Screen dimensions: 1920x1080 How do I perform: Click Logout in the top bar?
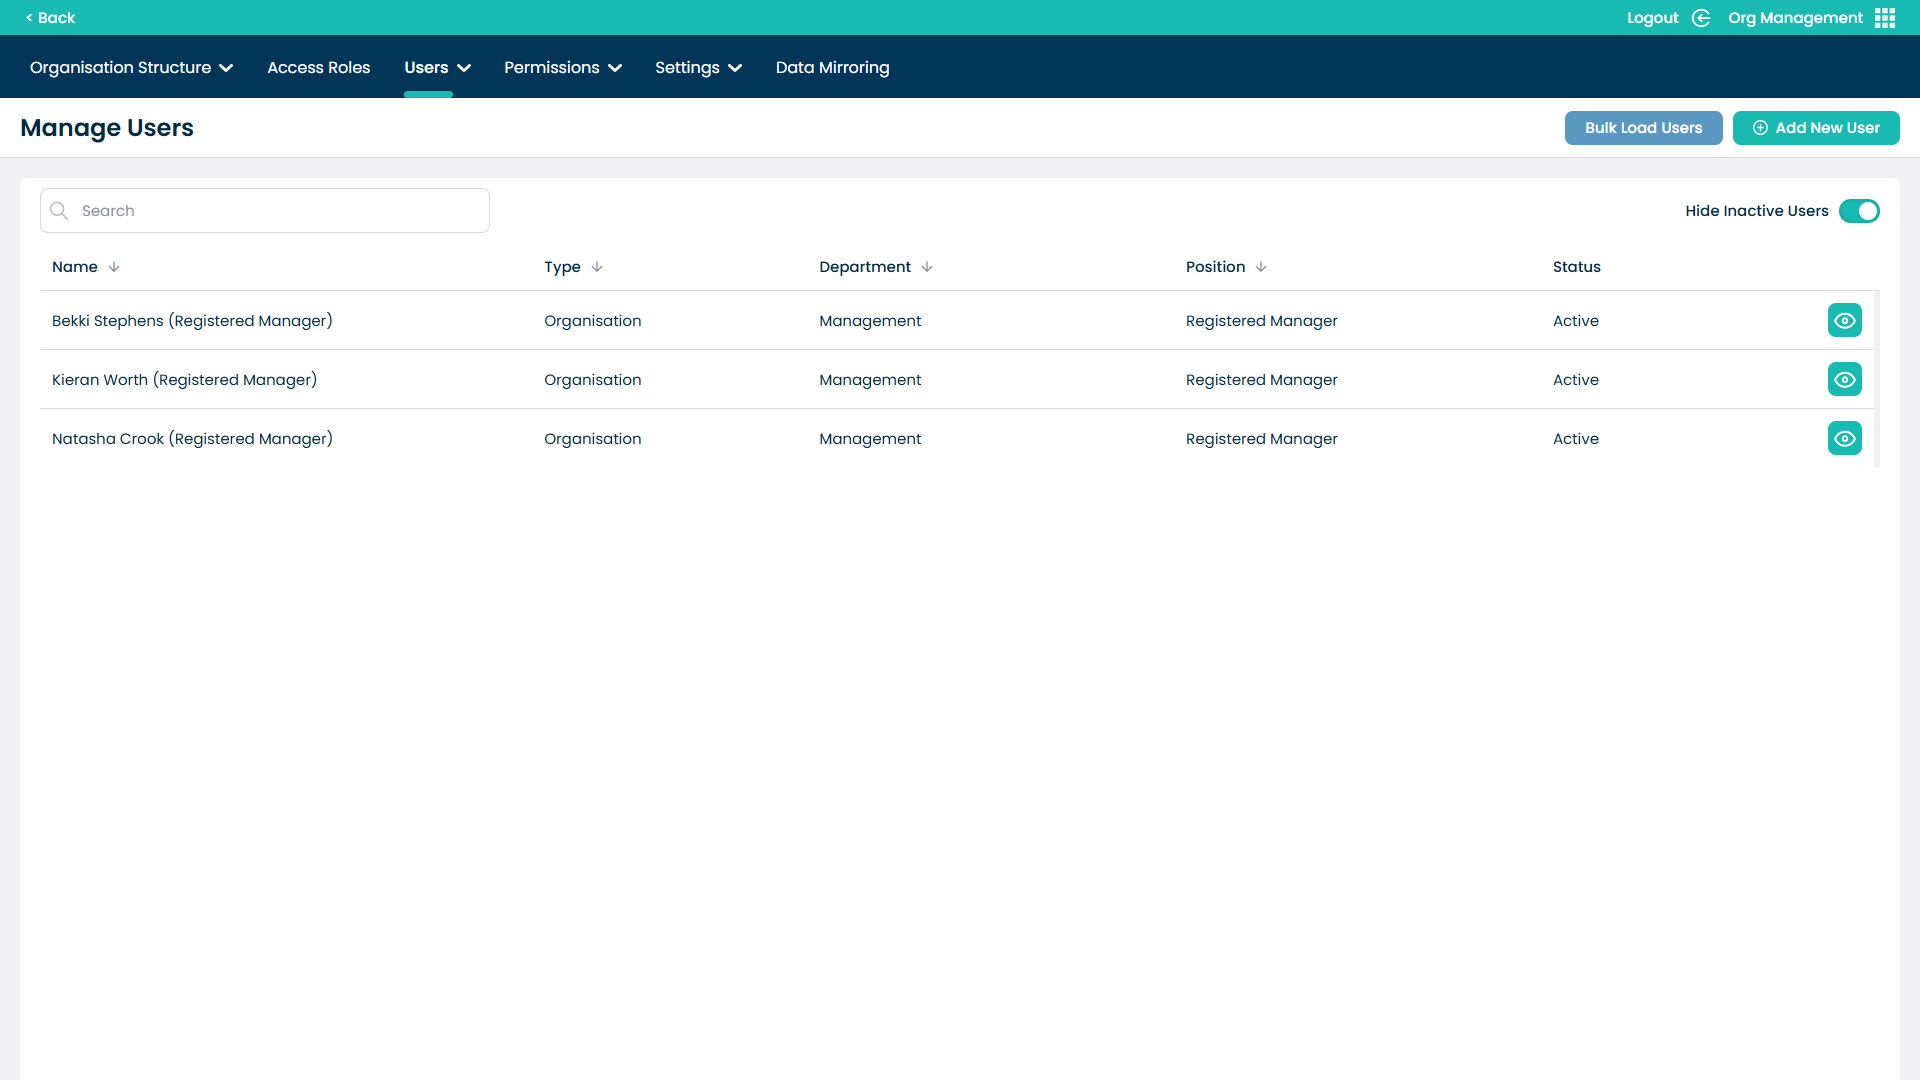click(1653, 17)
